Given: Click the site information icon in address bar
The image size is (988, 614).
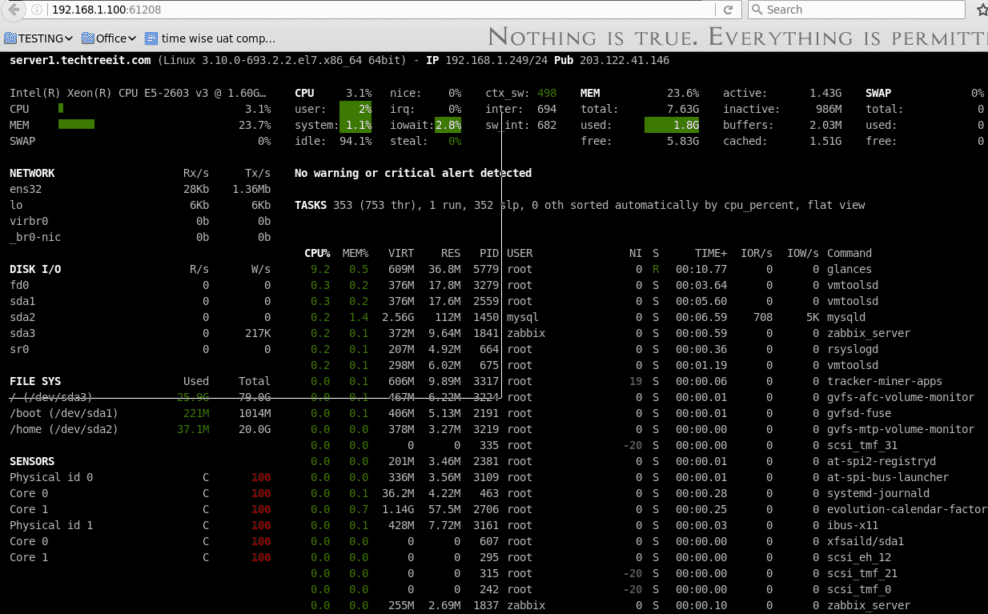Looking at the screenshot, I should click(39, 9).
